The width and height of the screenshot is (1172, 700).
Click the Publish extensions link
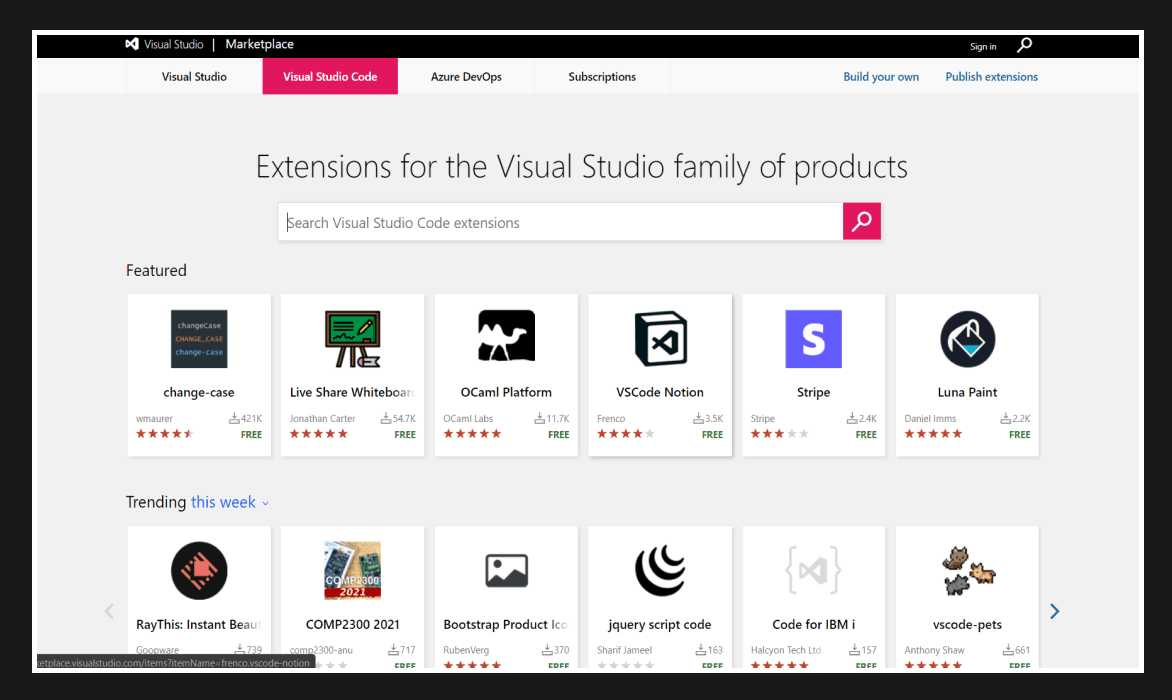point(991,76)
